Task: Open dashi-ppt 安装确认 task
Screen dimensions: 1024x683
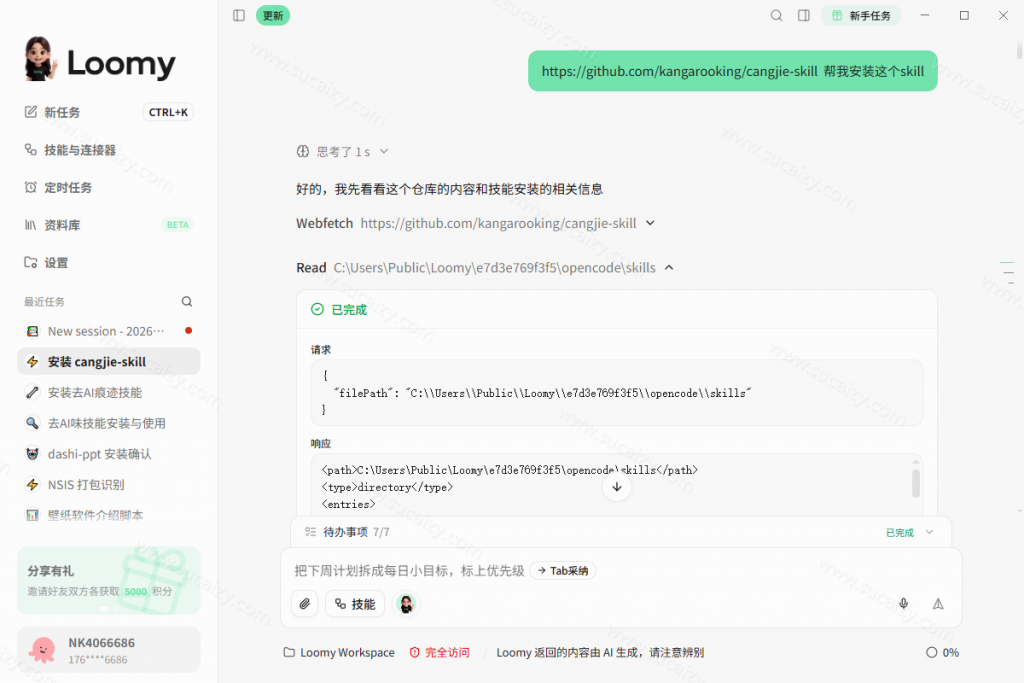Action: (108, 454)
